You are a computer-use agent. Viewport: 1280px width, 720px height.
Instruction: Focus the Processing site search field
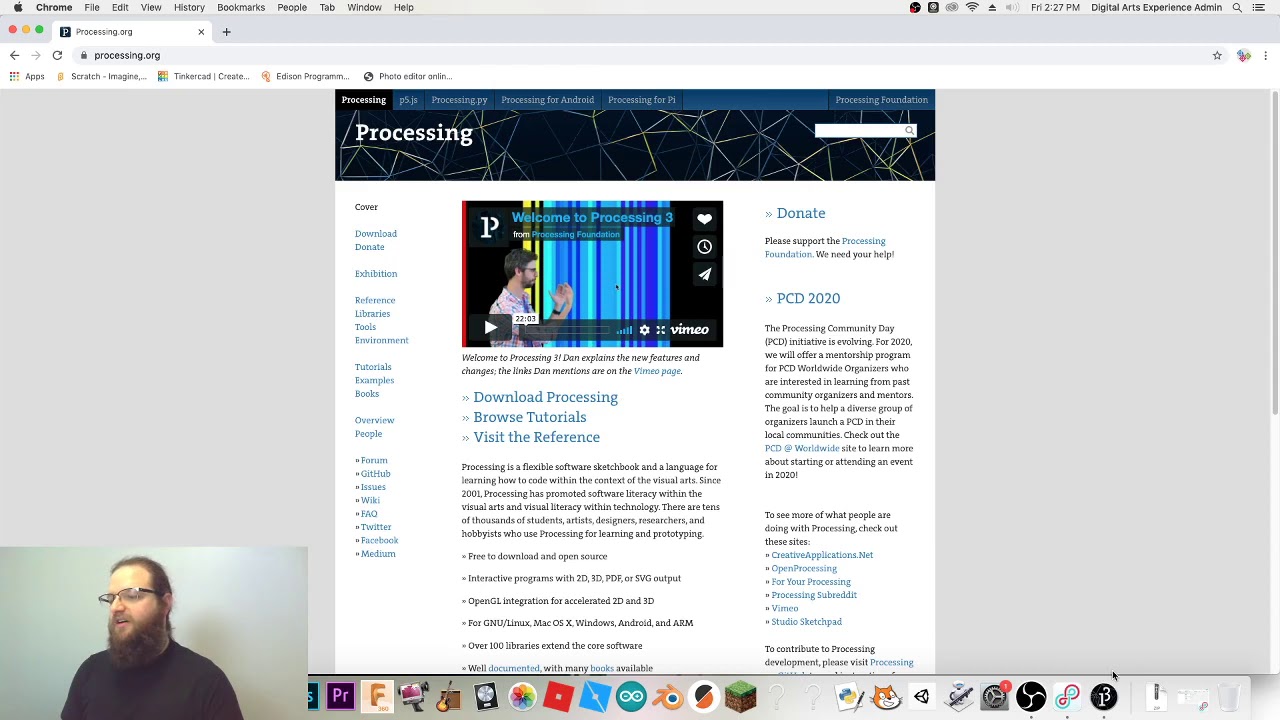[x=859, y=131]
